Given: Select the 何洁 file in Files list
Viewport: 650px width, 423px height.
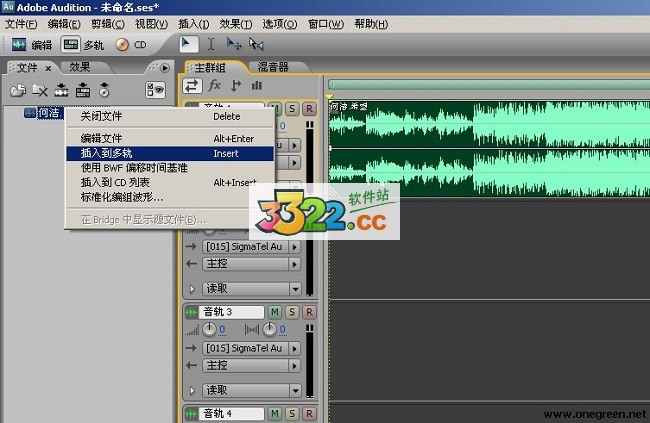Looking at the screenshot, I should click(x=43, y=113).
